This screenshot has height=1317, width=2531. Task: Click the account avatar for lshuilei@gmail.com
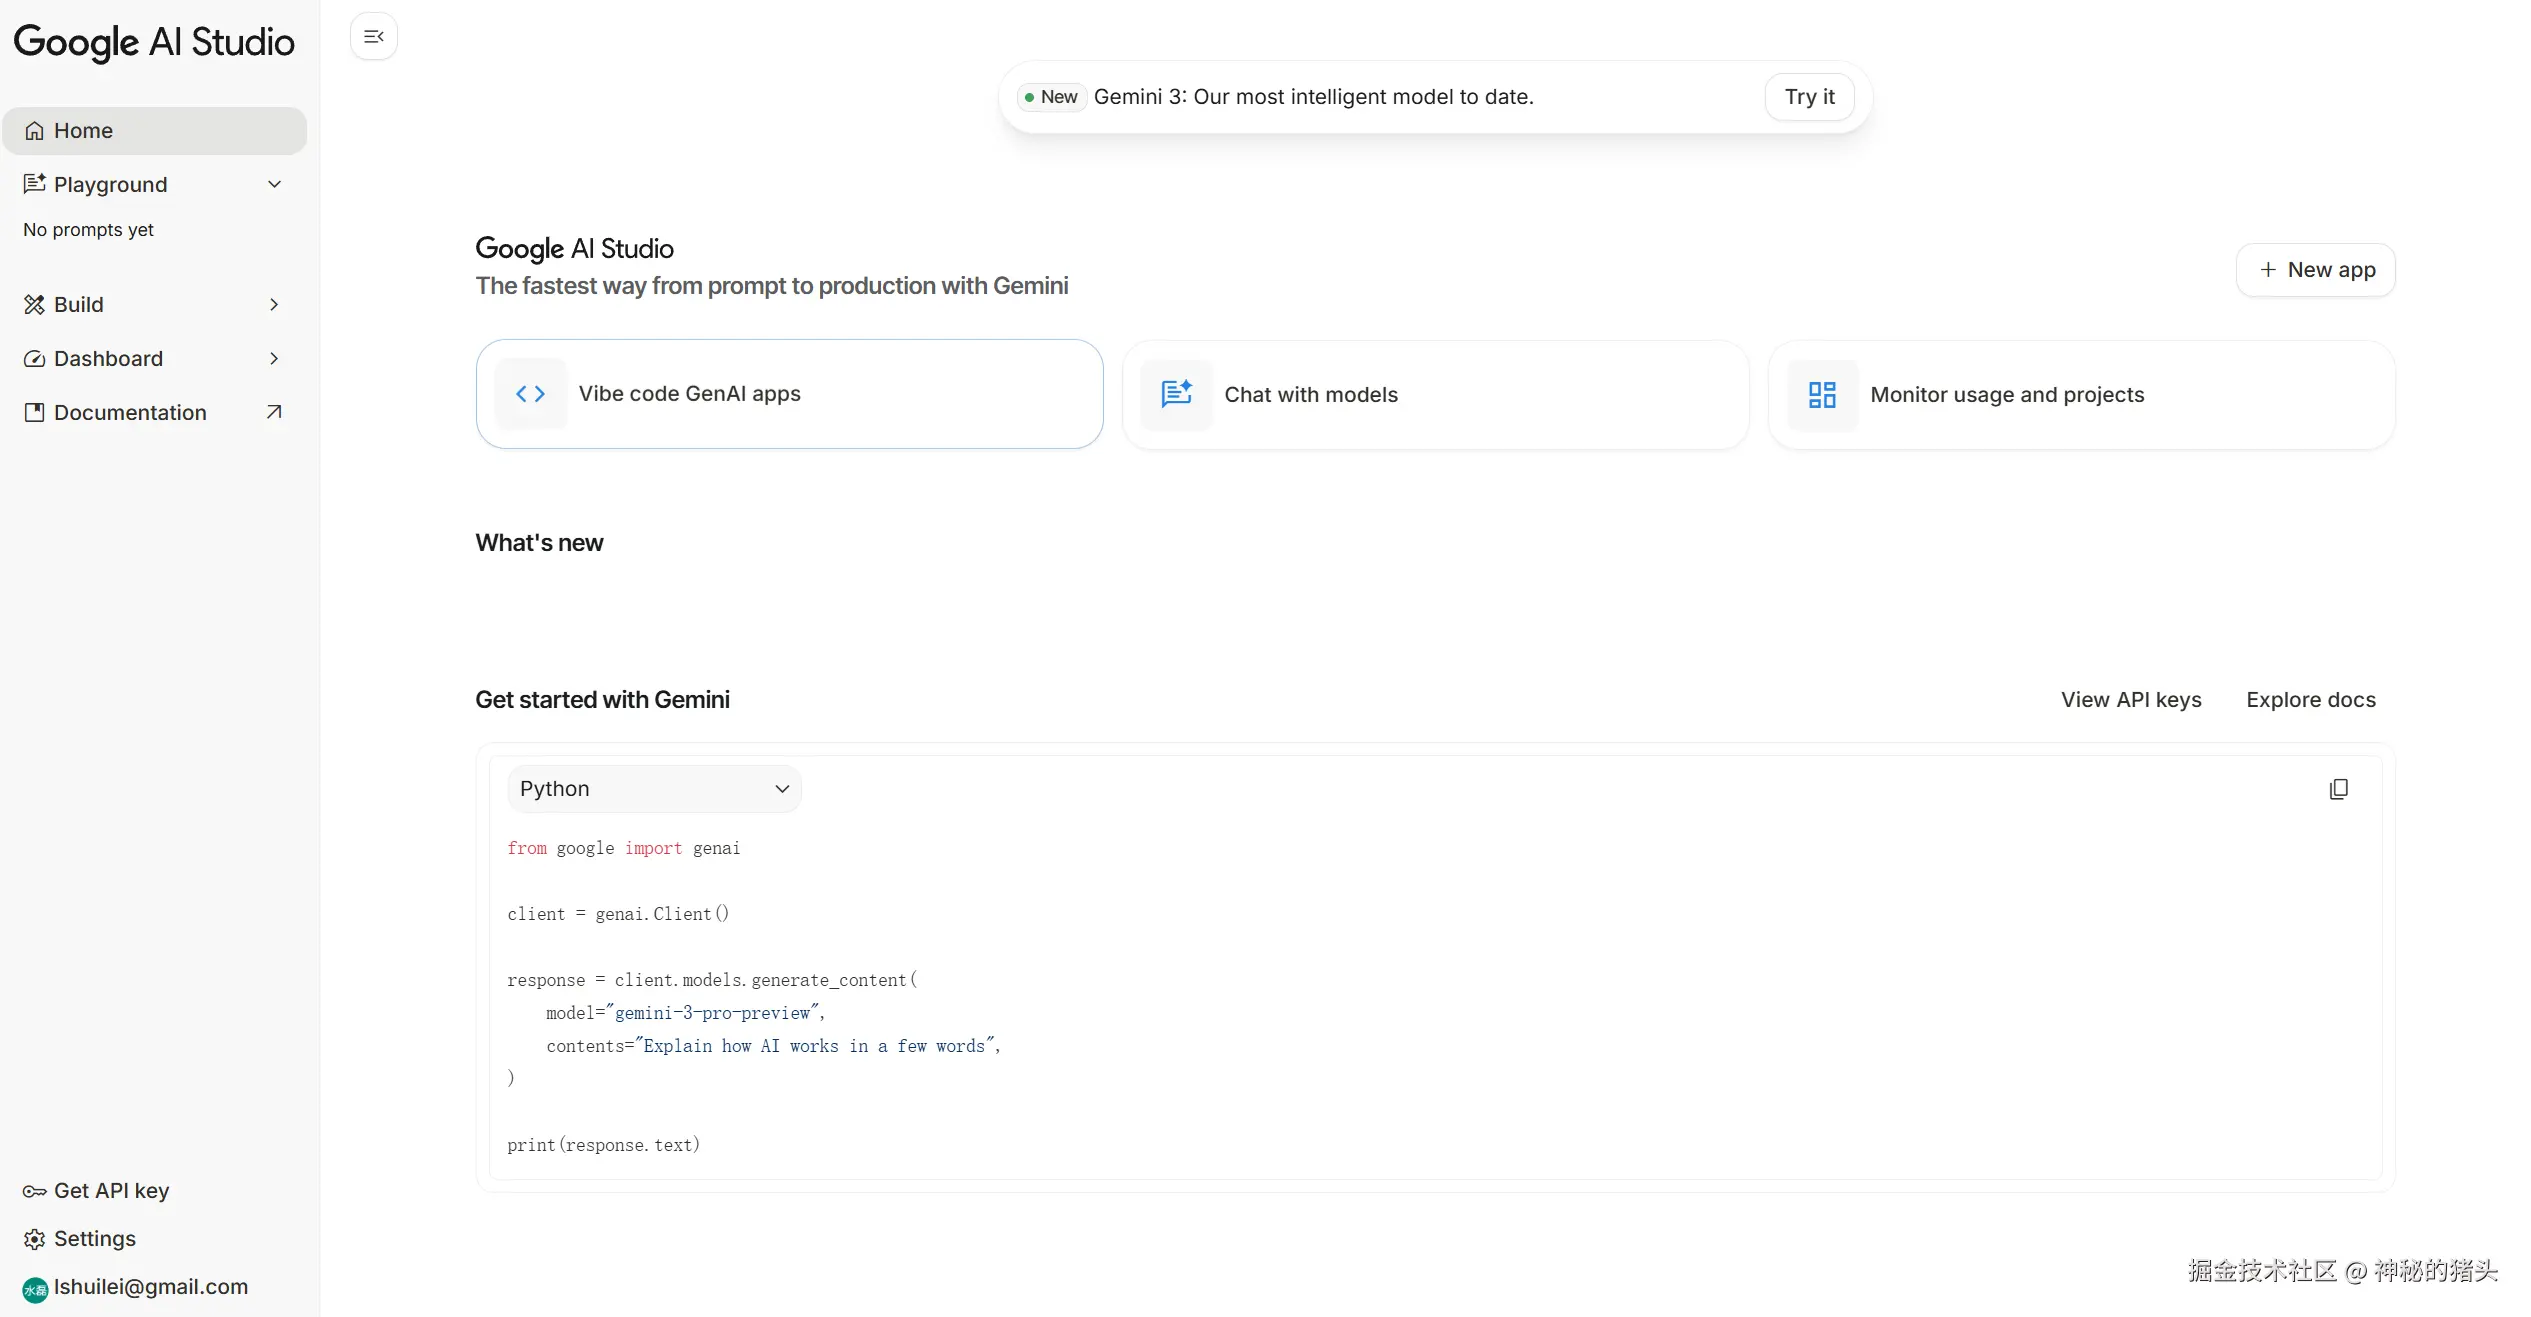click(35, 1289)
